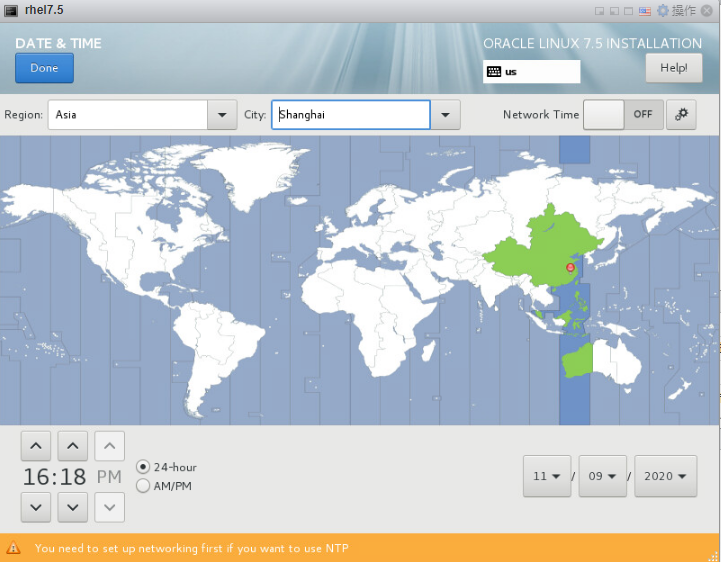Image resolution: width=721 pixels, height=562 pixels.
Task: Open the Region dropdown arrow
Action: tap(222, 115)
